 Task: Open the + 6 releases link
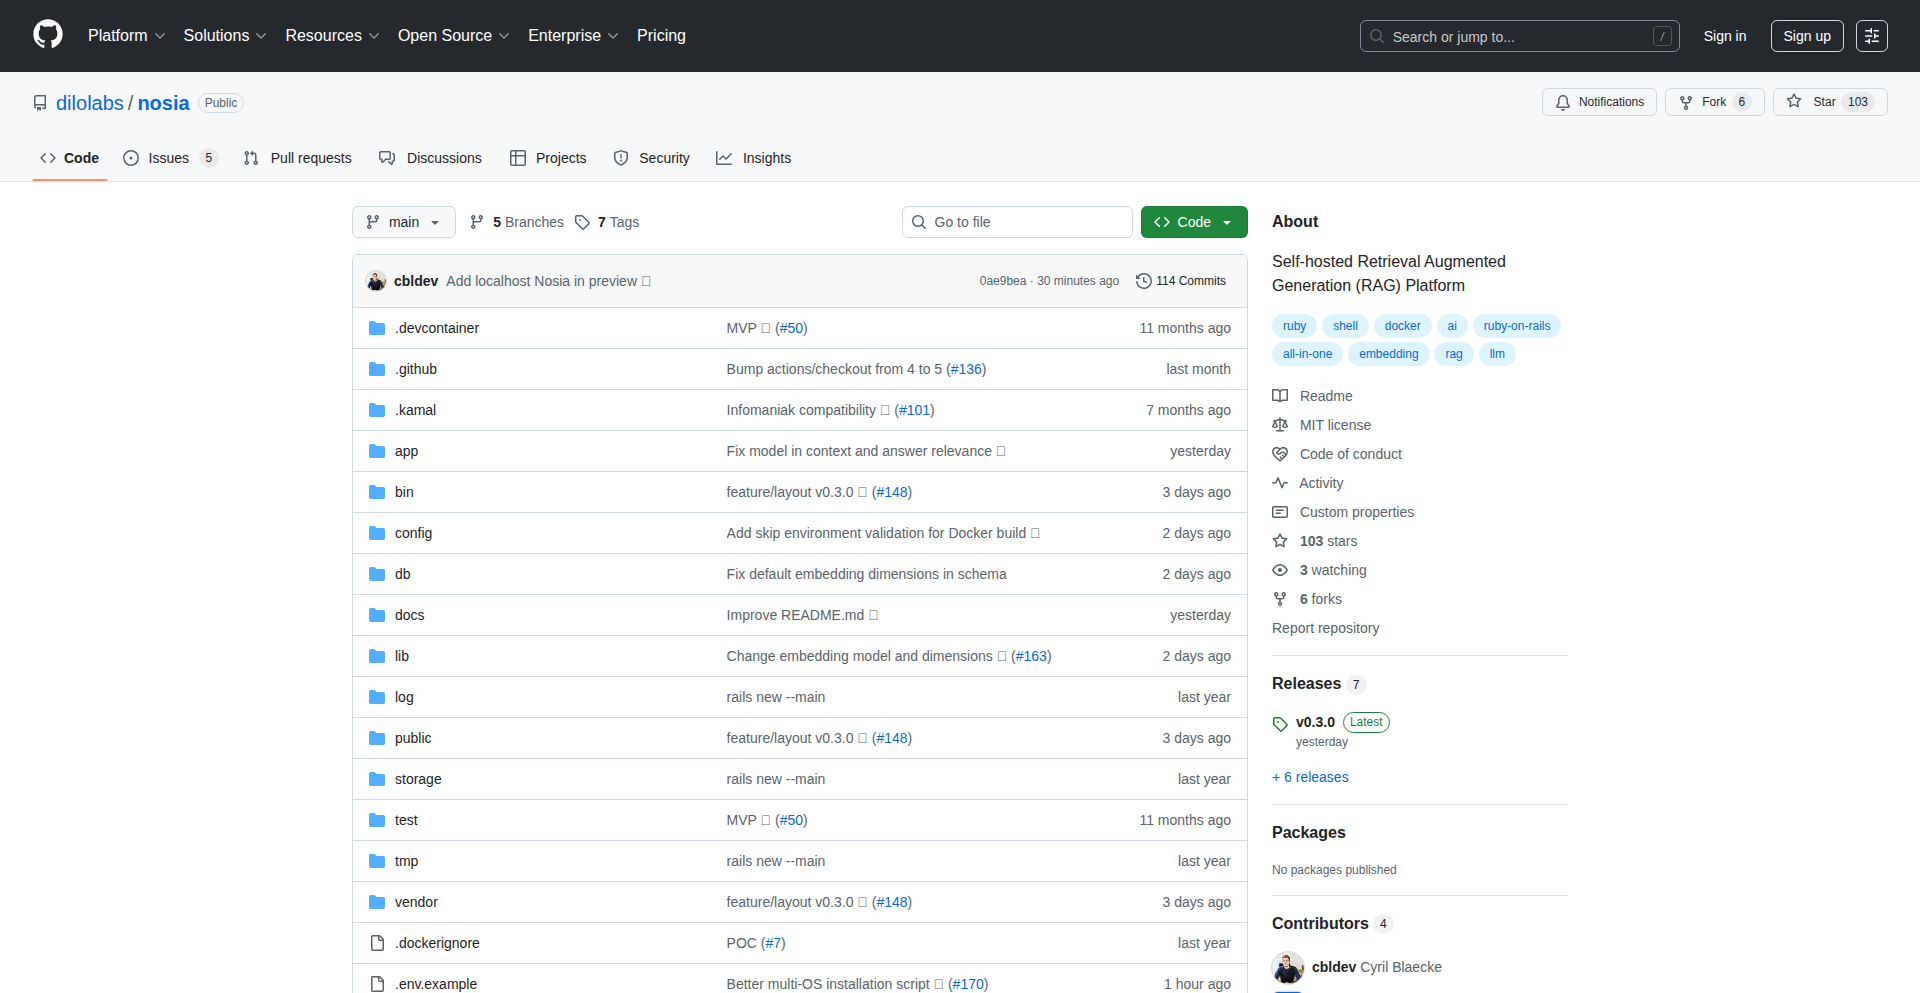click(1310, 777)
